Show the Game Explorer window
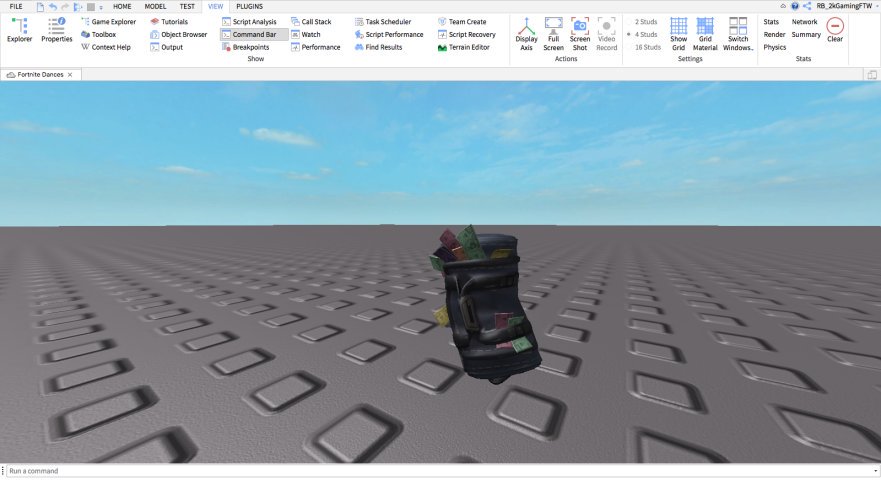This screenshot has height=496, width=881. point(108,21)
